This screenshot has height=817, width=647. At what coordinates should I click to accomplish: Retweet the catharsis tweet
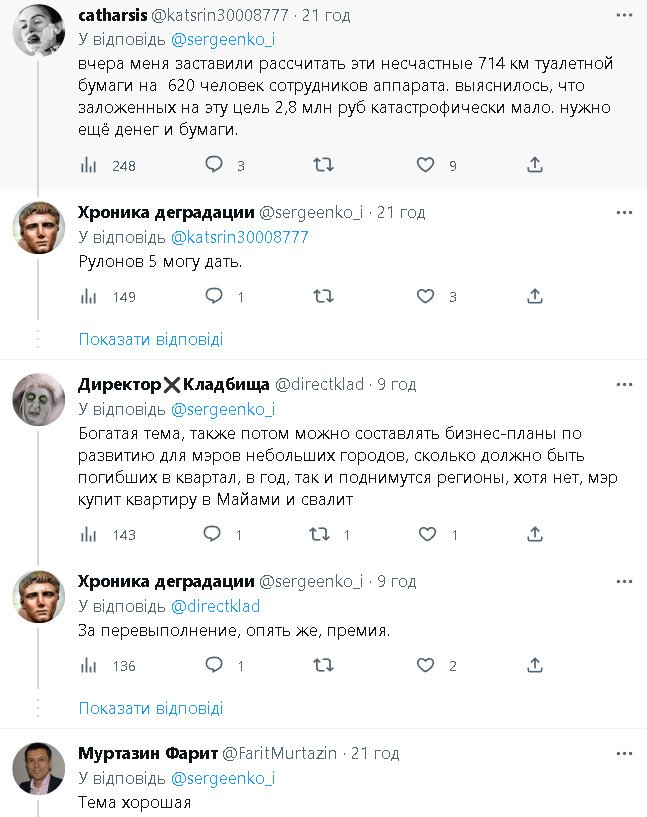[x=323, y=165]
